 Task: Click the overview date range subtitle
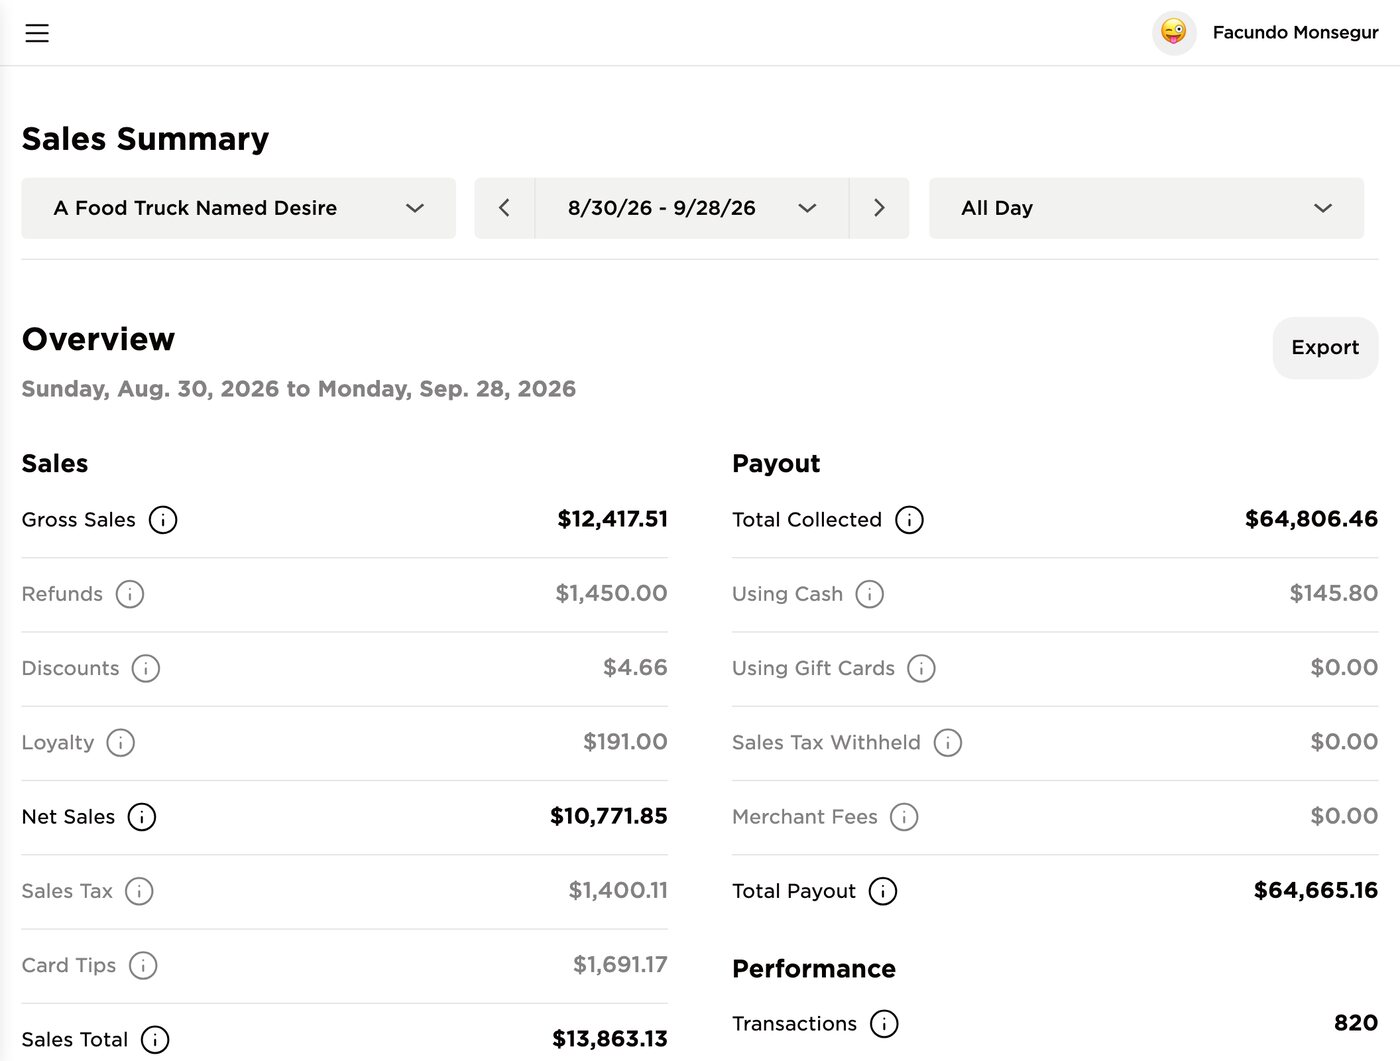coord(299,389)
